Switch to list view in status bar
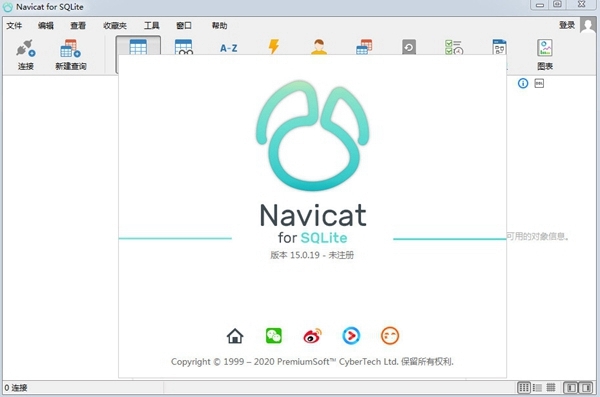The height and width of the screenshot is (397, 600). [537, 388]
